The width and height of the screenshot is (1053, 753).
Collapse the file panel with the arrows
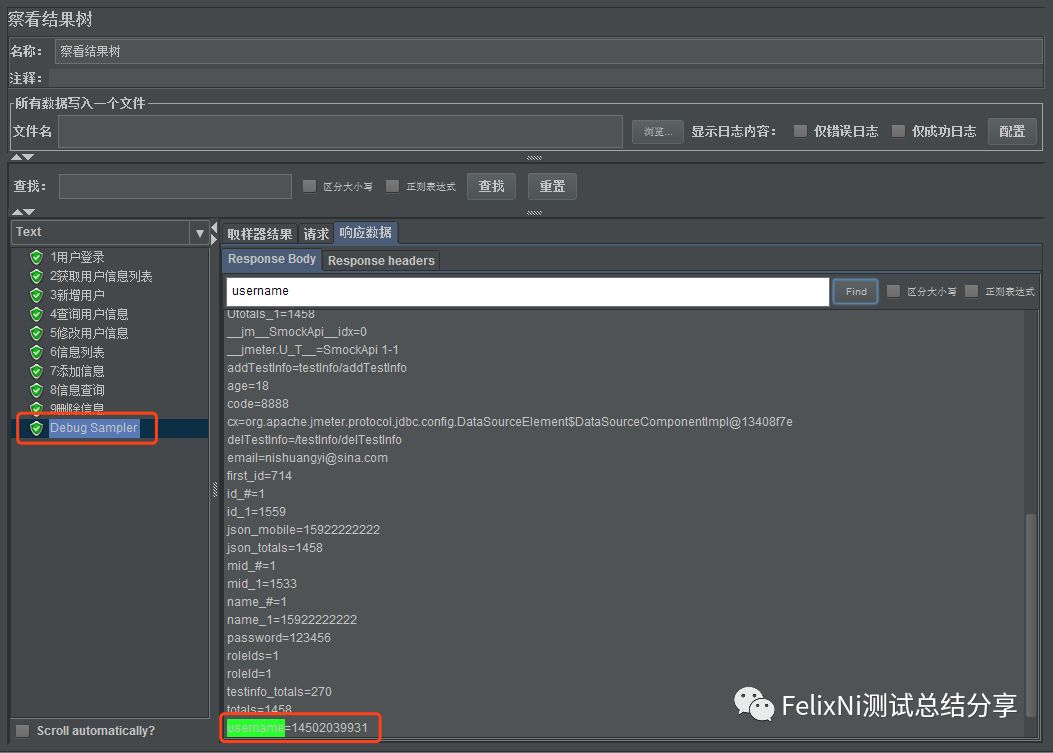(22, 157)
